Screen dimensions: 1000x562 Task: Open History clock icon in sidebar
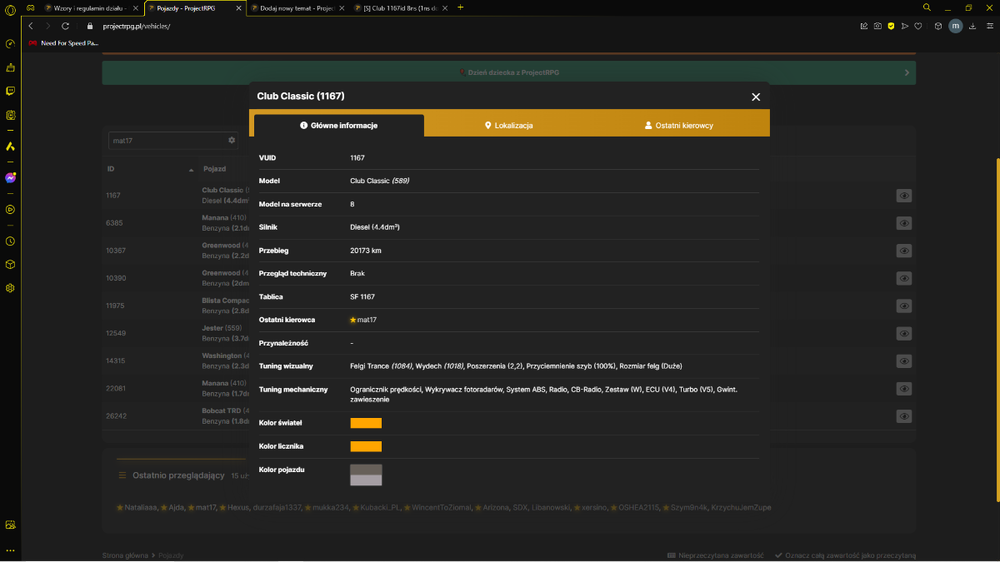[10, 241]
